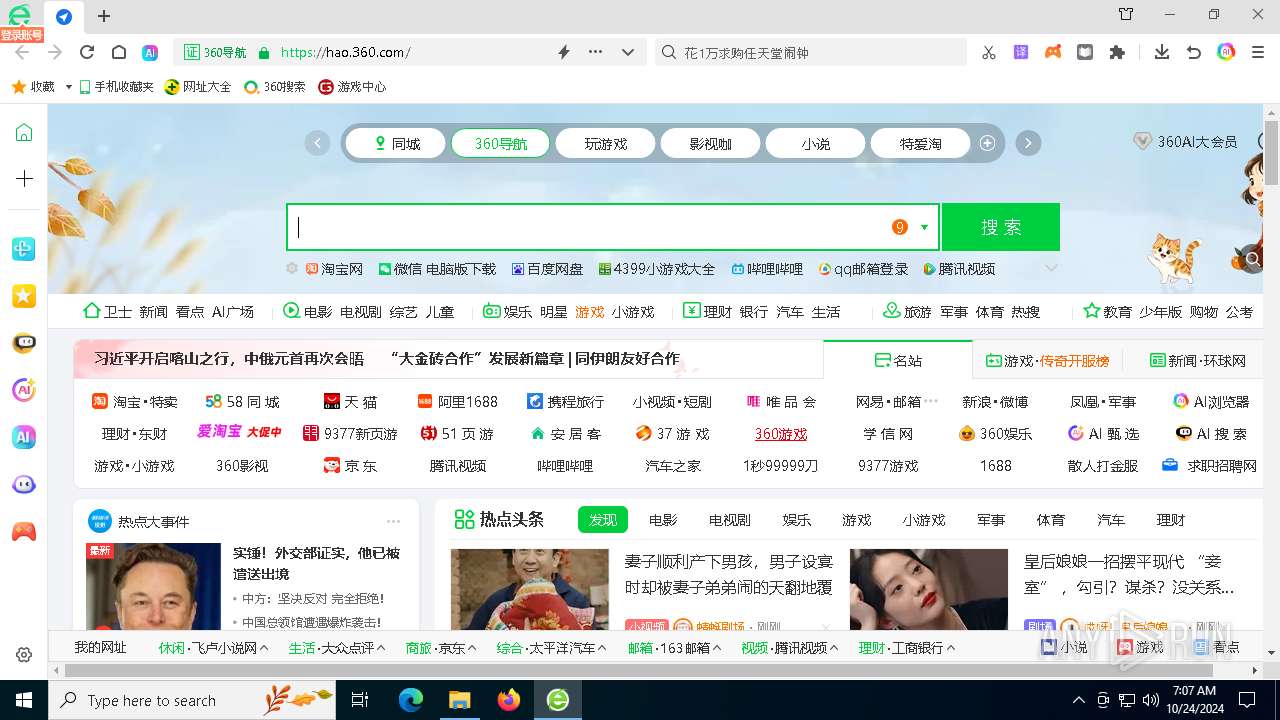Expand the search engine selector dropdown arrow
The width and height of the screenshot is (1280, 720).
click(x=924, y=227)
